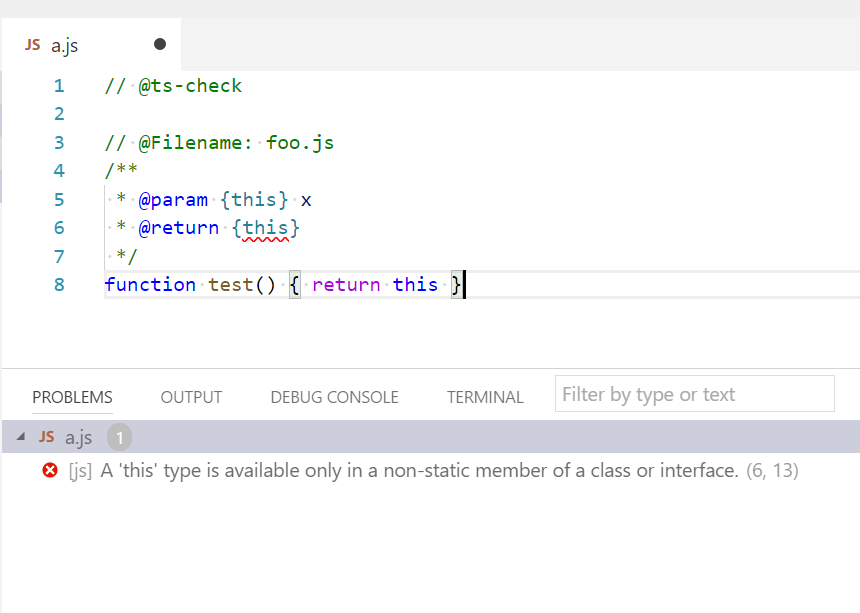Click the error count badge next to a.js
The width and height of the screenshot is (860, 613).
click(119, 437)
